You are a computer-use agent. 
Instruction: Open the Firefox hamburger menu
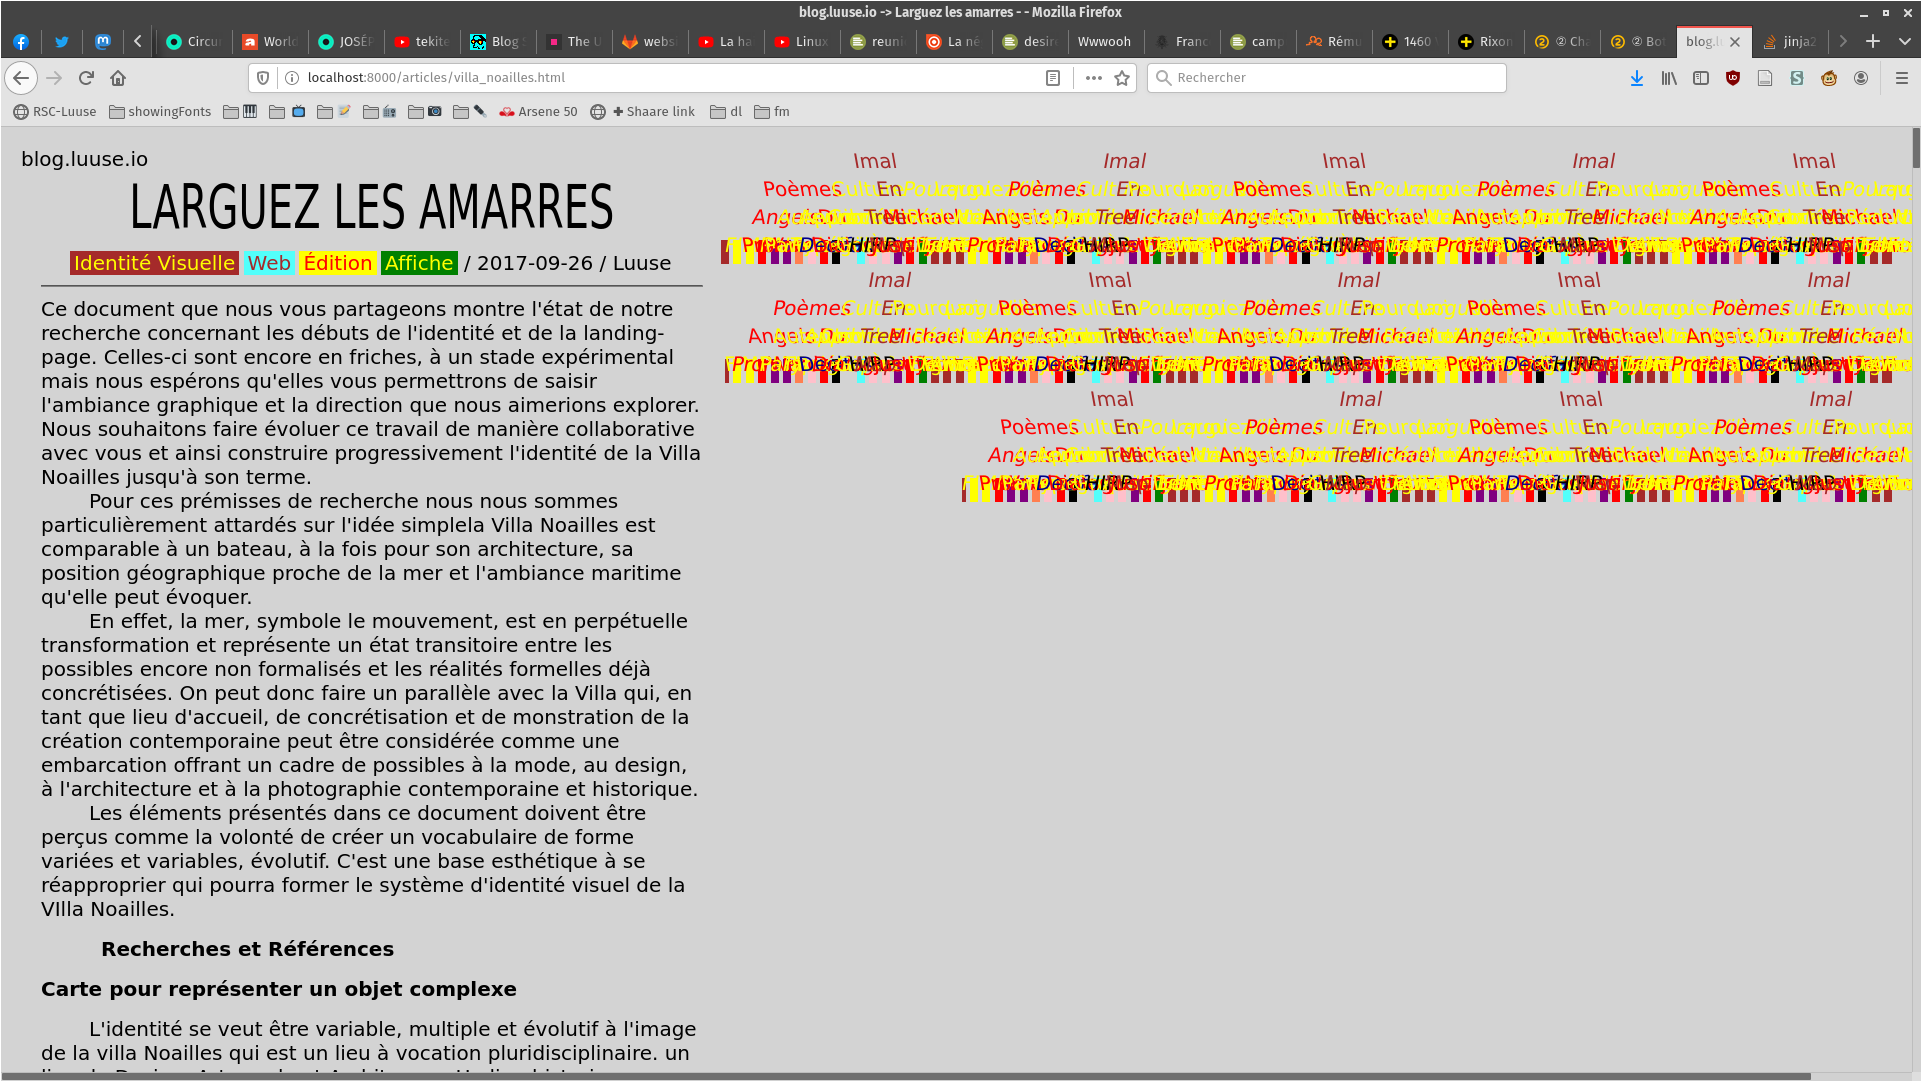coord(1902,78)
